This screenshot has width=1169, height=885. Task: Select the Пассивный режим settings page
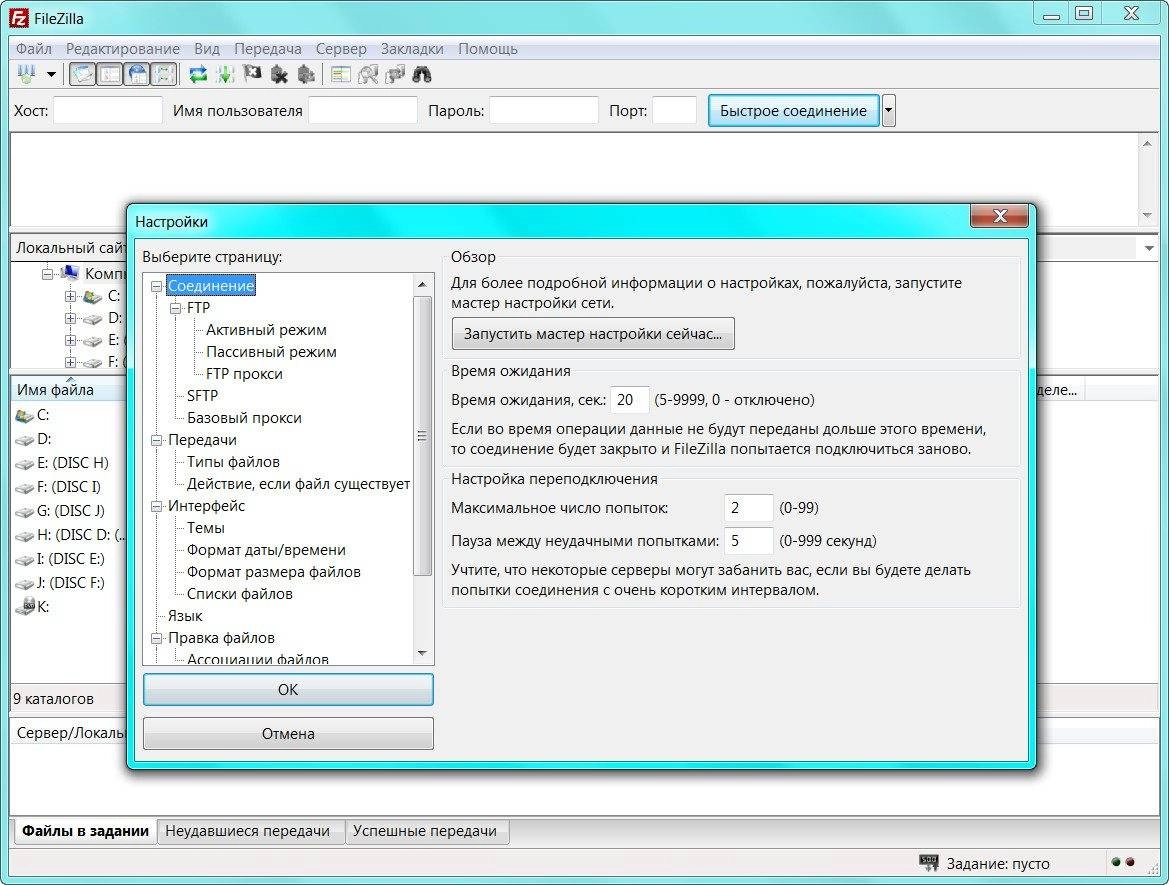coord(271,352)
